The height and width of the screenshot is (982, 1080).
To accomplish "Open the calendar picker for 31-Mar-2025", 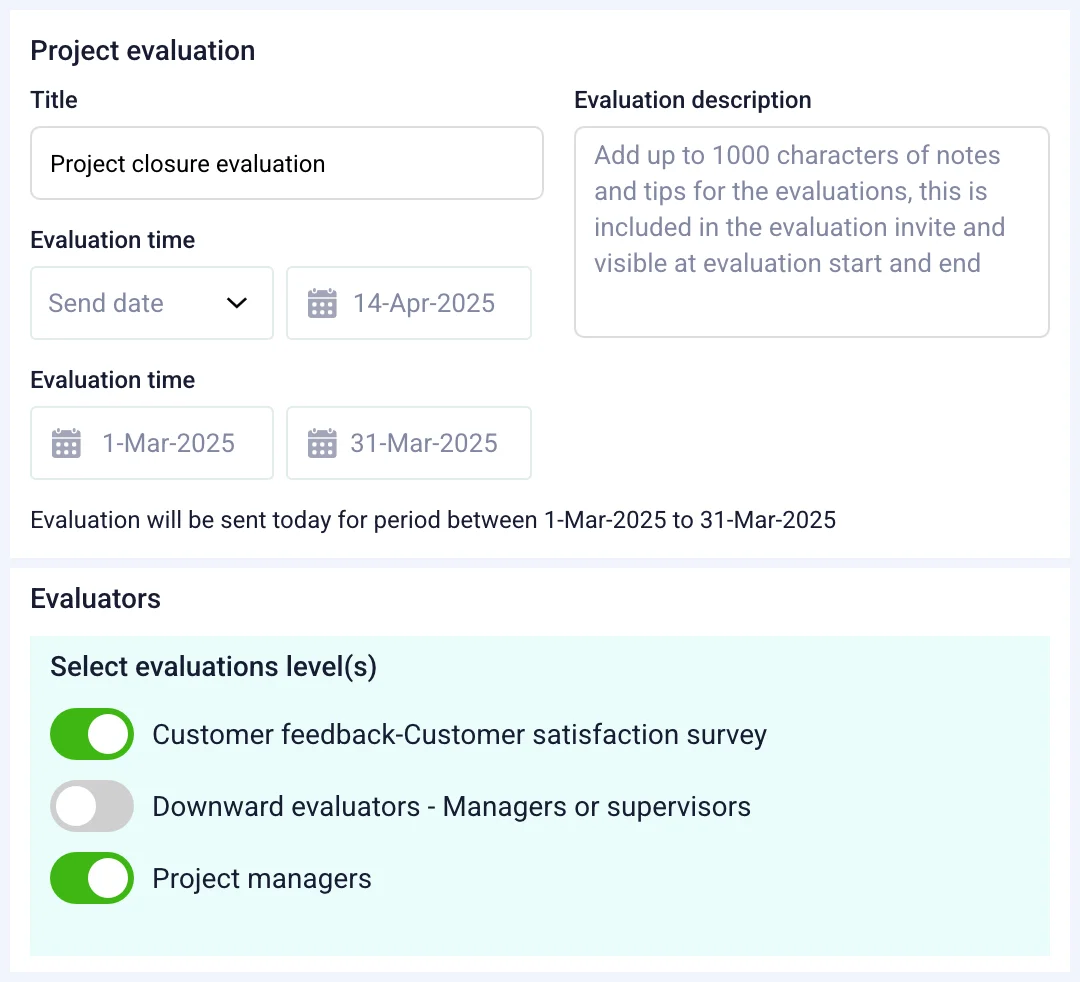I will [x=322, y=443].
